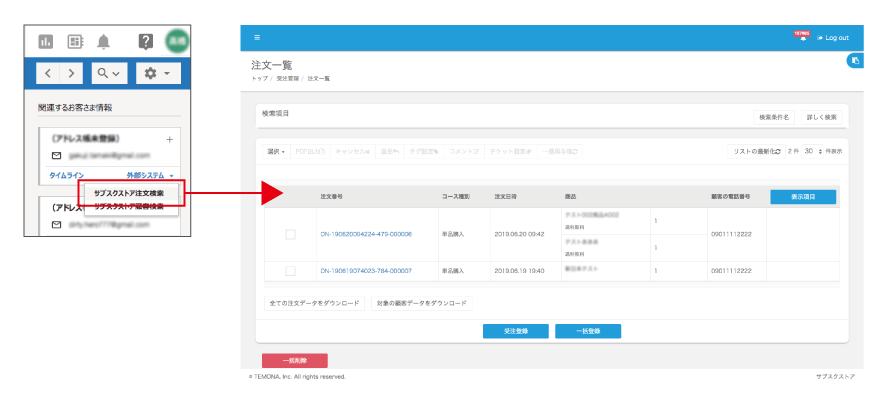The width and height of the screenshot is (893, 406).
Task: Check the box for order ending 000007
Action: pyautogui.click(x=290, y=271)
